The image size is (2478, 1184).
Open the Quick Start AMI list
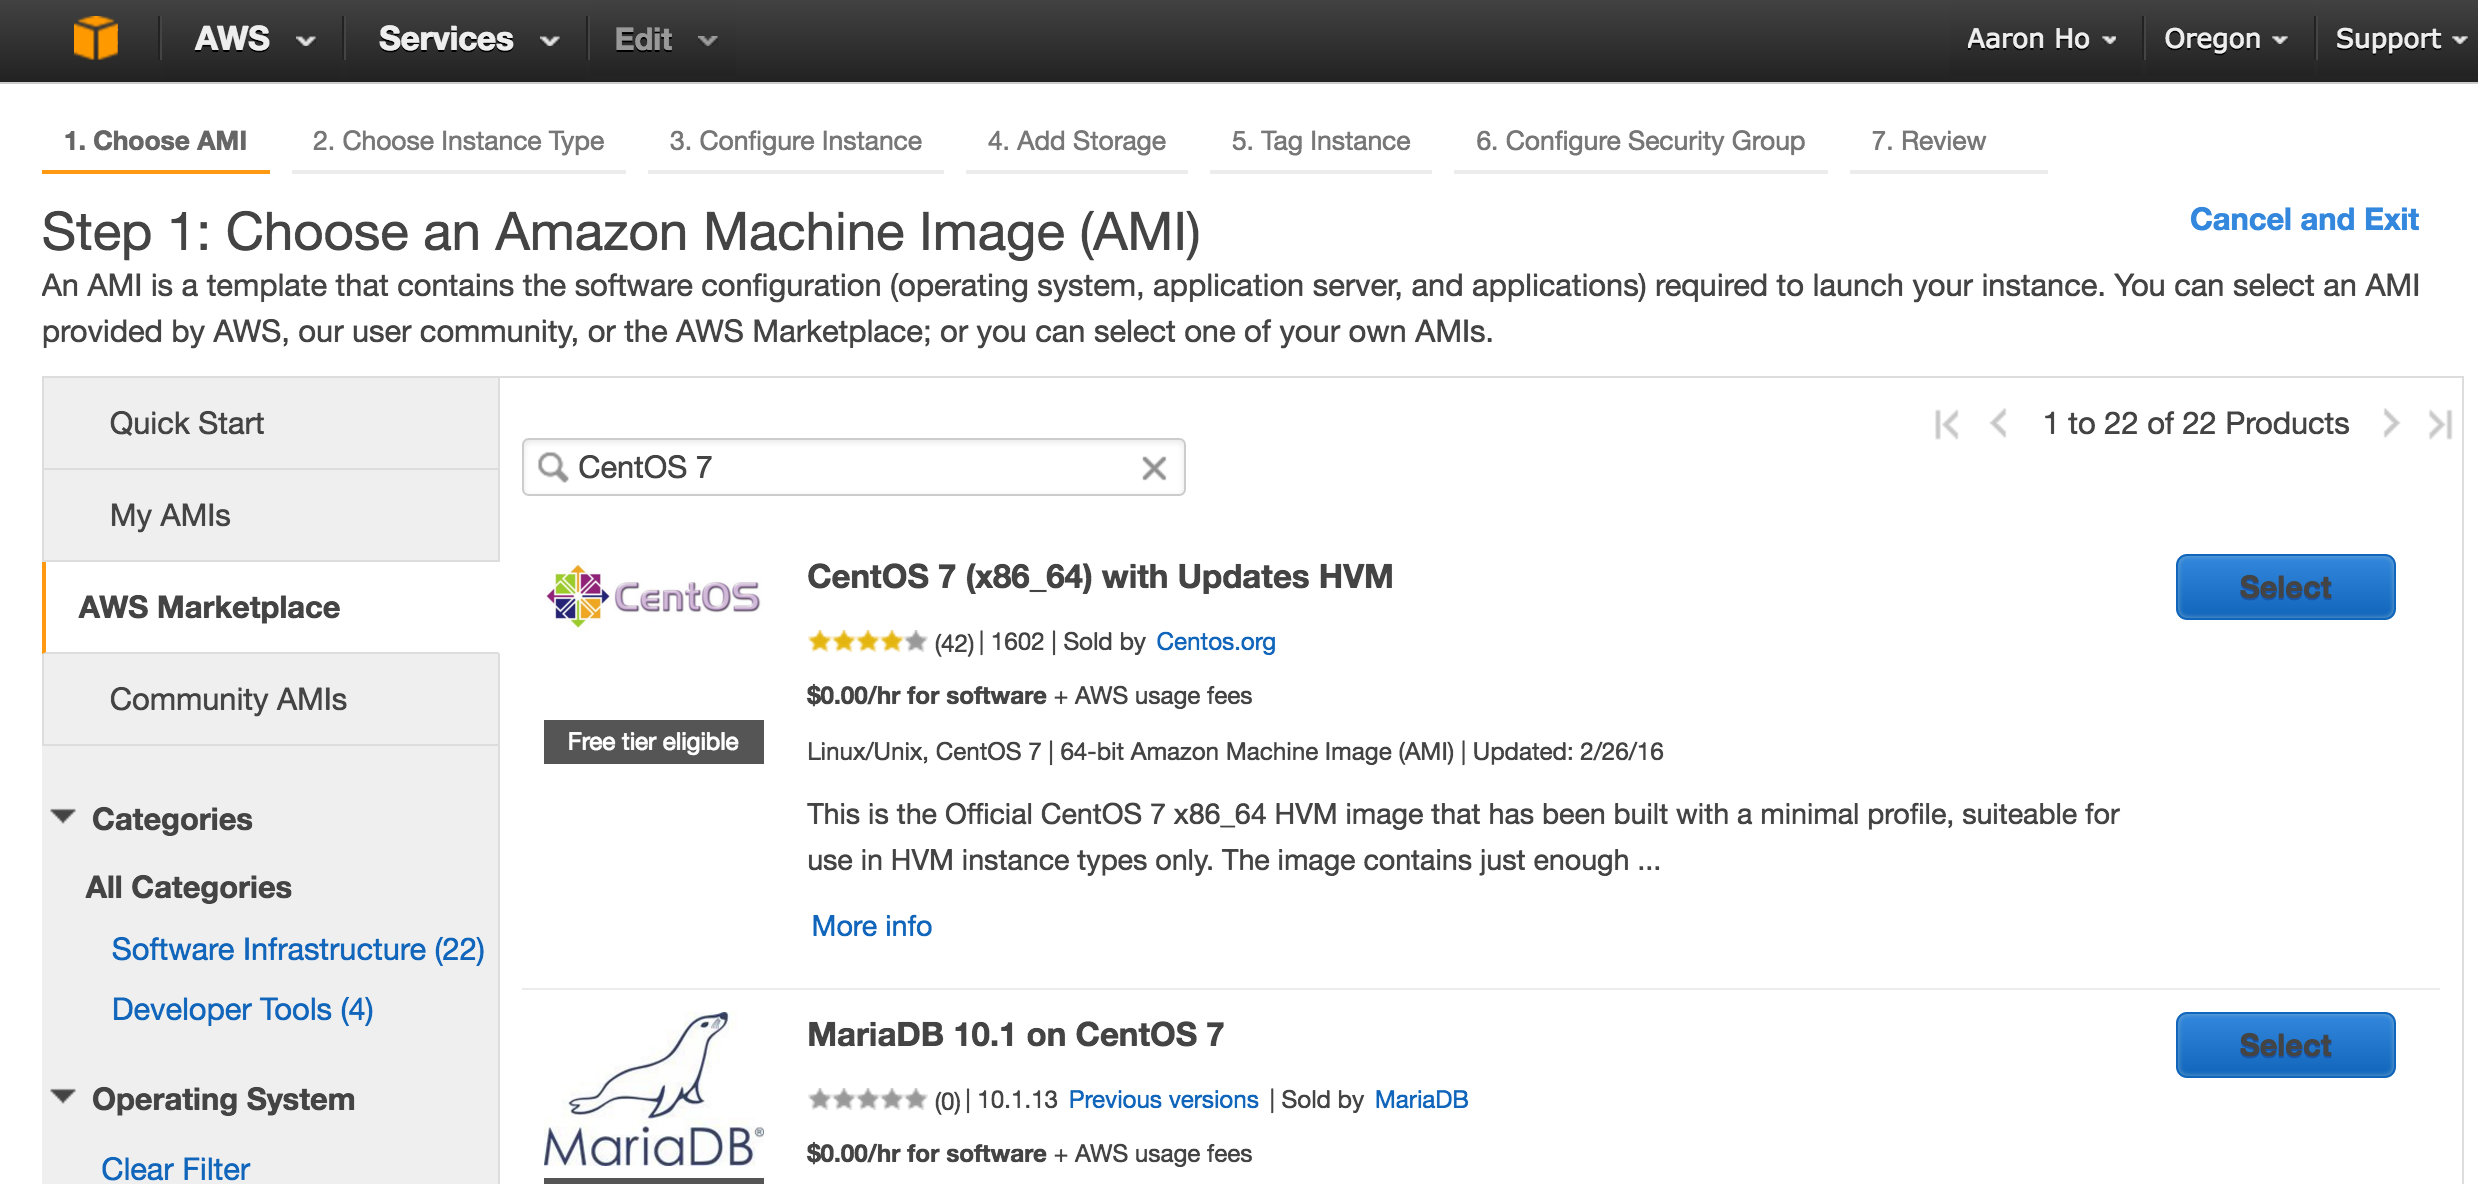271,423
